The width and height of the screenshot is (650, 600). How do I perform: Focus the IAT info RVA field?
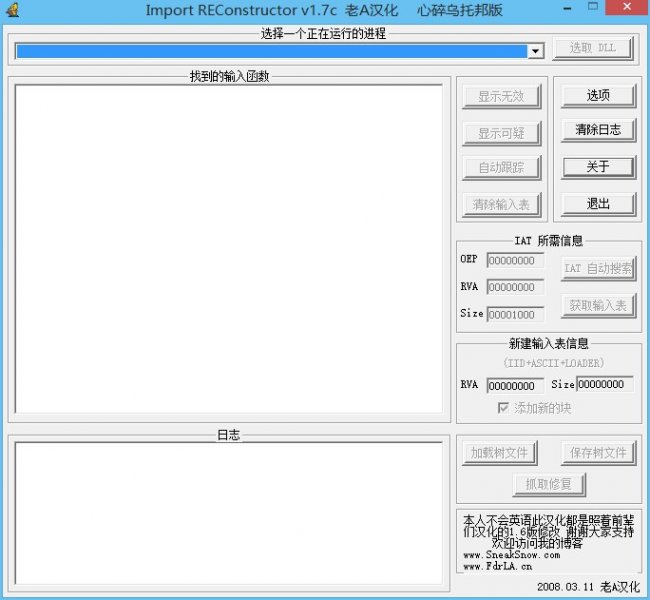click(x=515, y=287)
